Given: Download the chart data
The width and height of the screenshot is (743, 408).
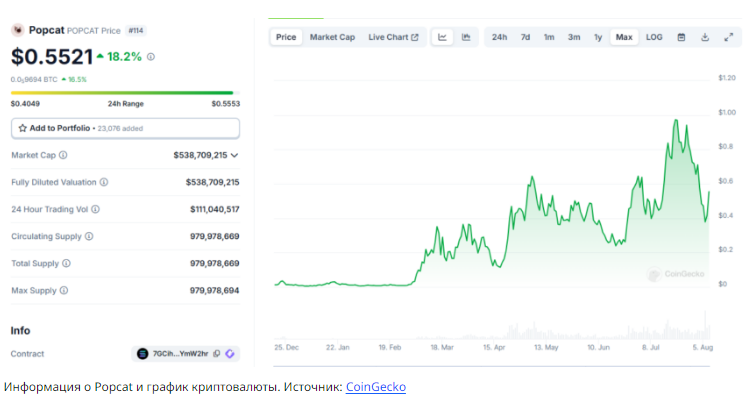Looking at the screenshot, I should click(x=705, y=37).
